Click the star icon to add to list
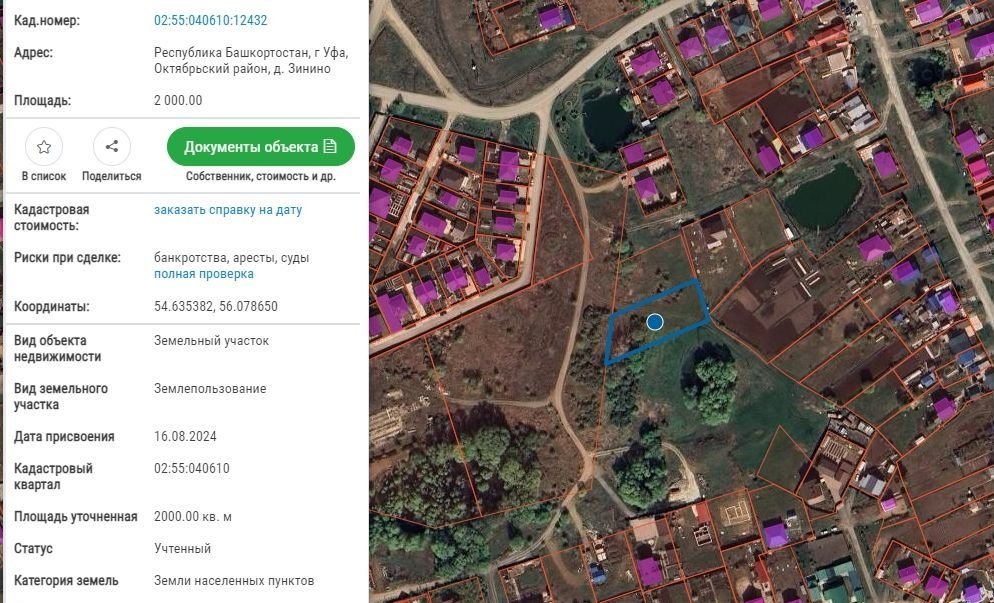Image resolution: width=994 pixels, height=603 pixels. pyautogui.click(x=44, y=147)
